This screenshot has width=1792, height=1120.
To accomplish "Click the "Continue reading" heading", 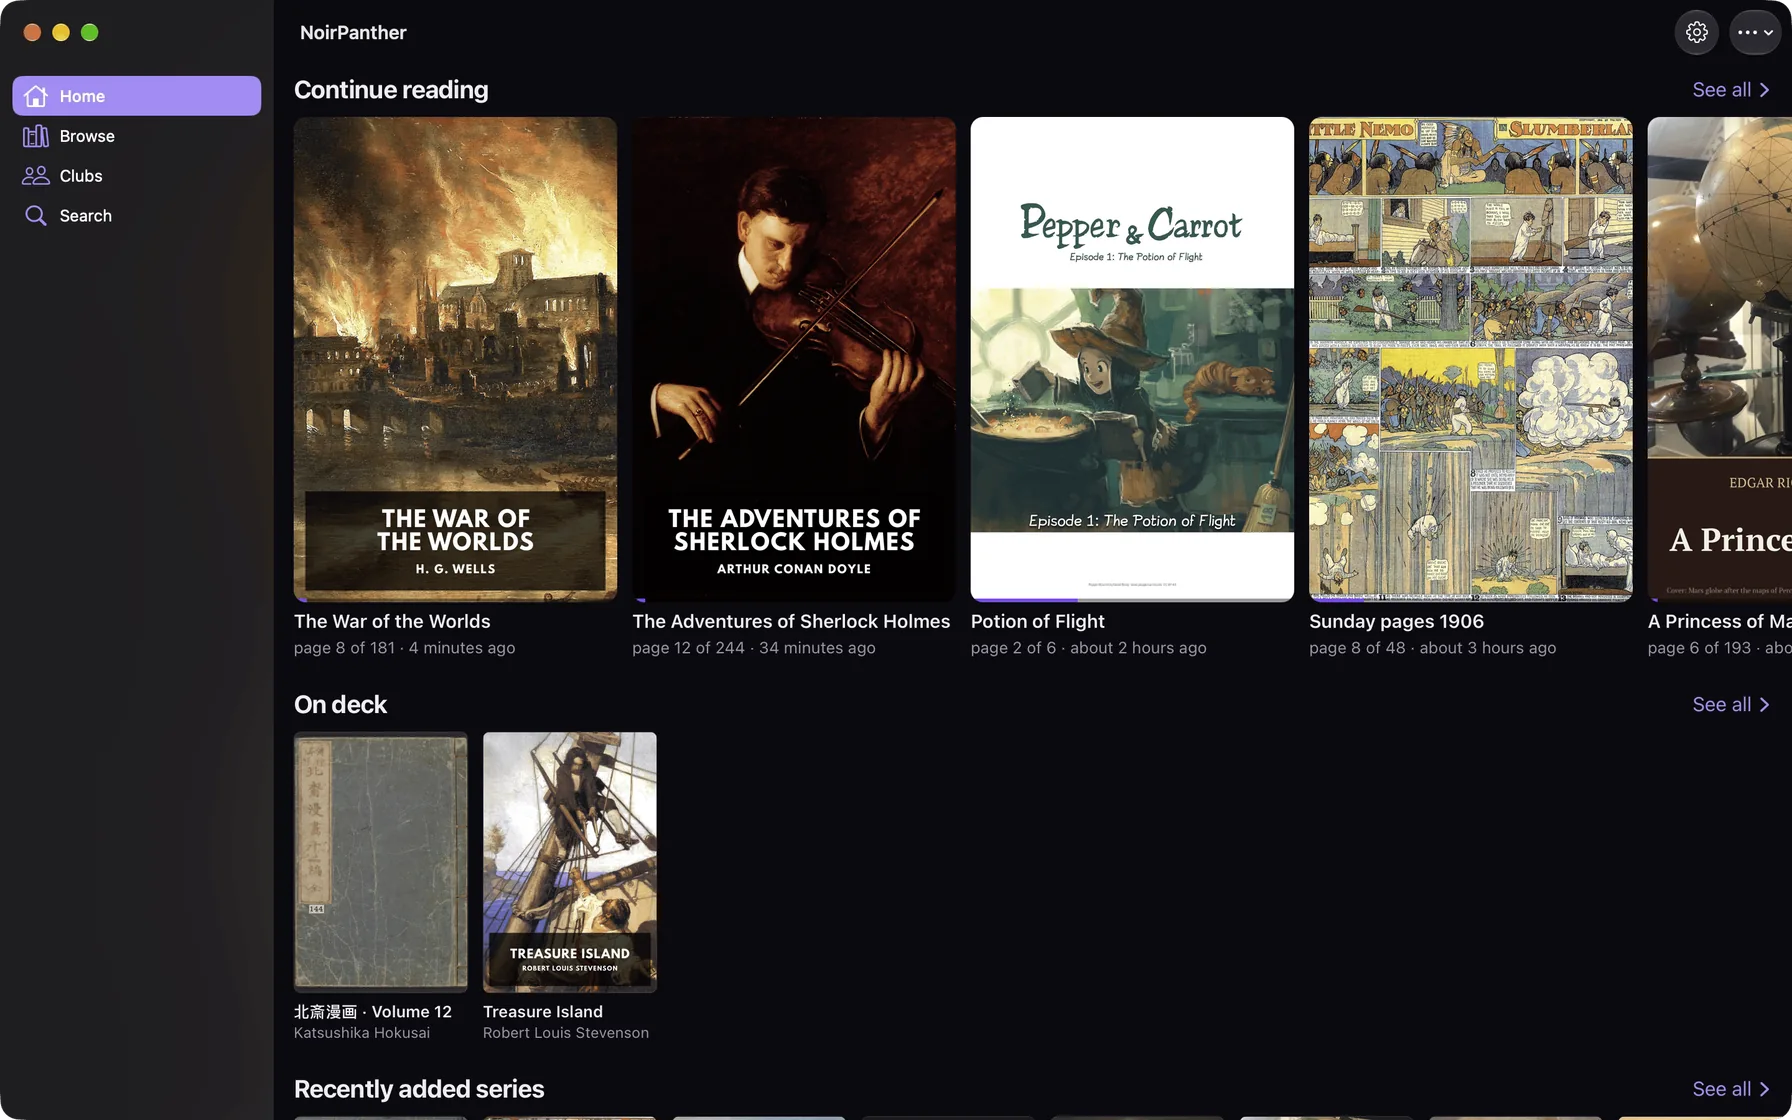I will pos(391,90).
